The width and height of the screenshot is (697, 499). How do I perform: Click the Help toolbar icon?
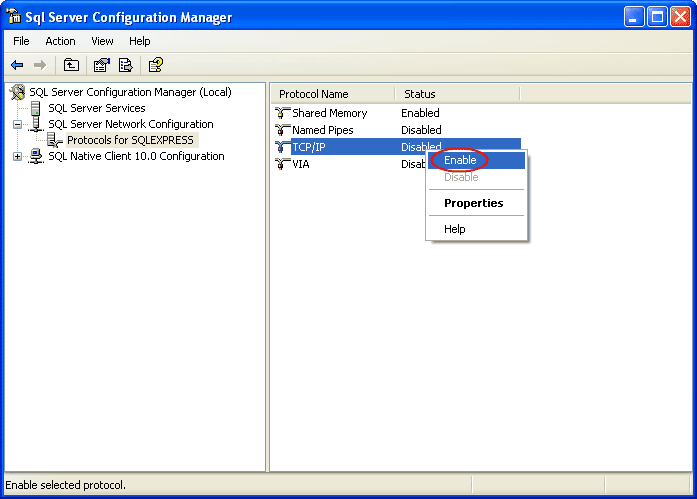click(x=155, y=65)
